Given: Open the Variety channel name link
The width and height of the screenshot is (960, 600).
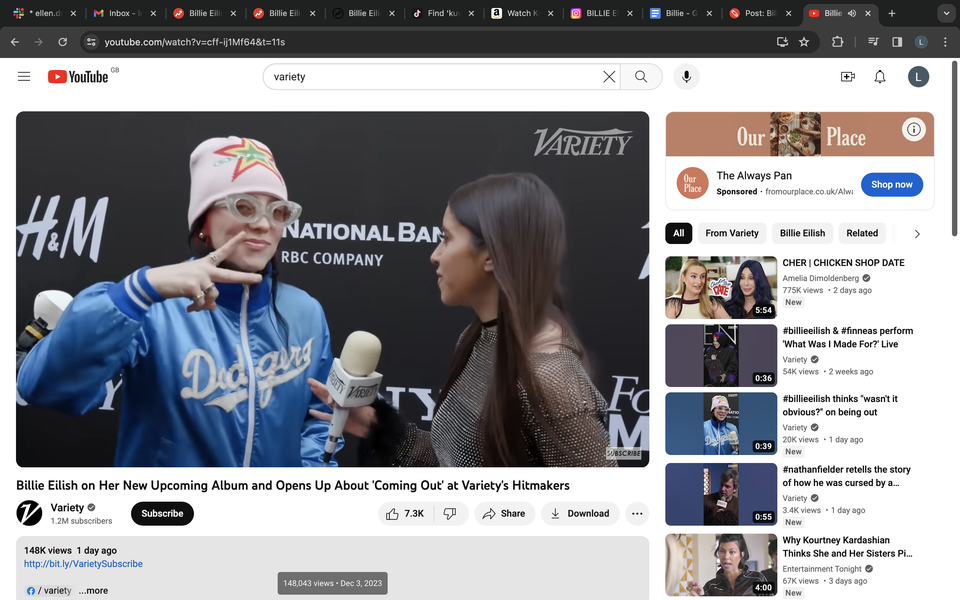Looking at the screenshot, I should (67, 508).
